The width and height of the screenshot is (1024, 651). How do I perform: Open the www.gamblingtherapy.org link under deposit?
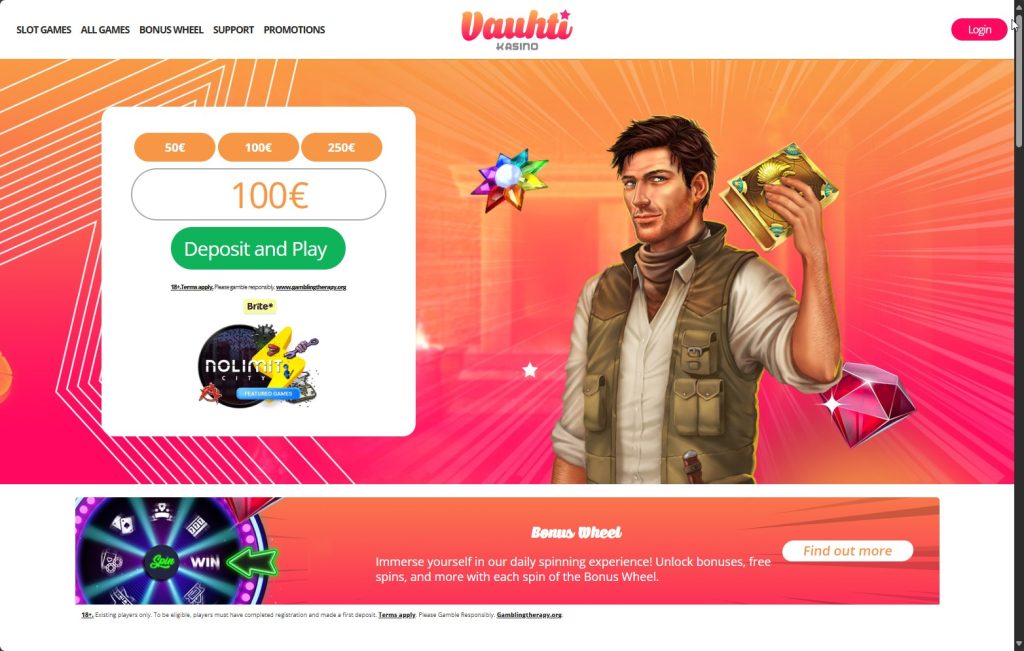tap(311, 287)
